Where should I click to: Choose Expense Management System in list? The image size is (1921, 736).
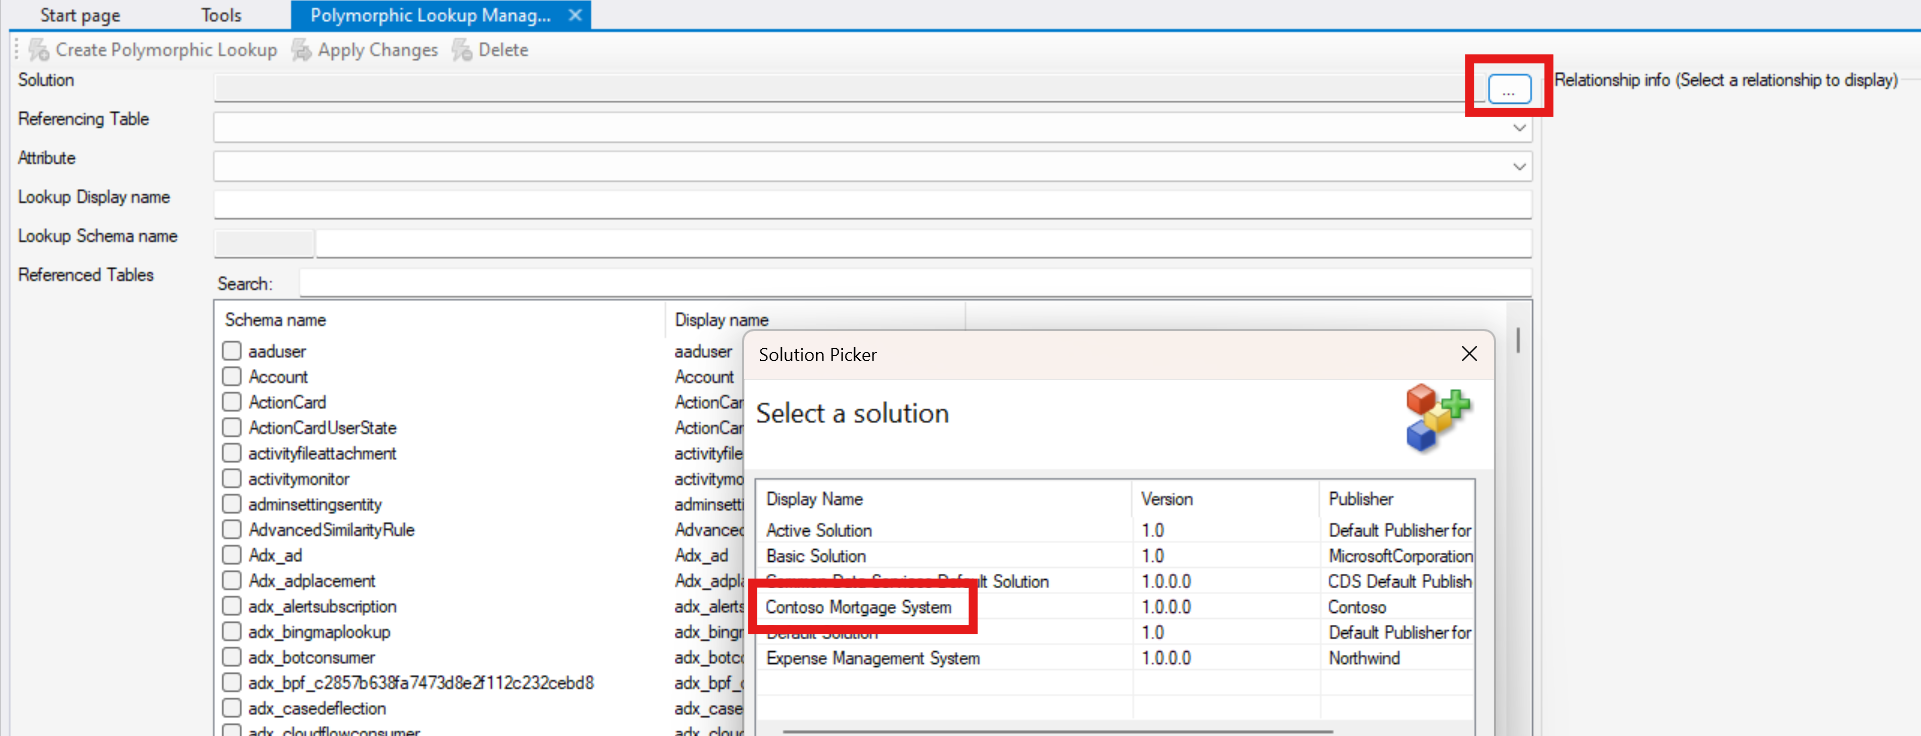tap(872, 658)
